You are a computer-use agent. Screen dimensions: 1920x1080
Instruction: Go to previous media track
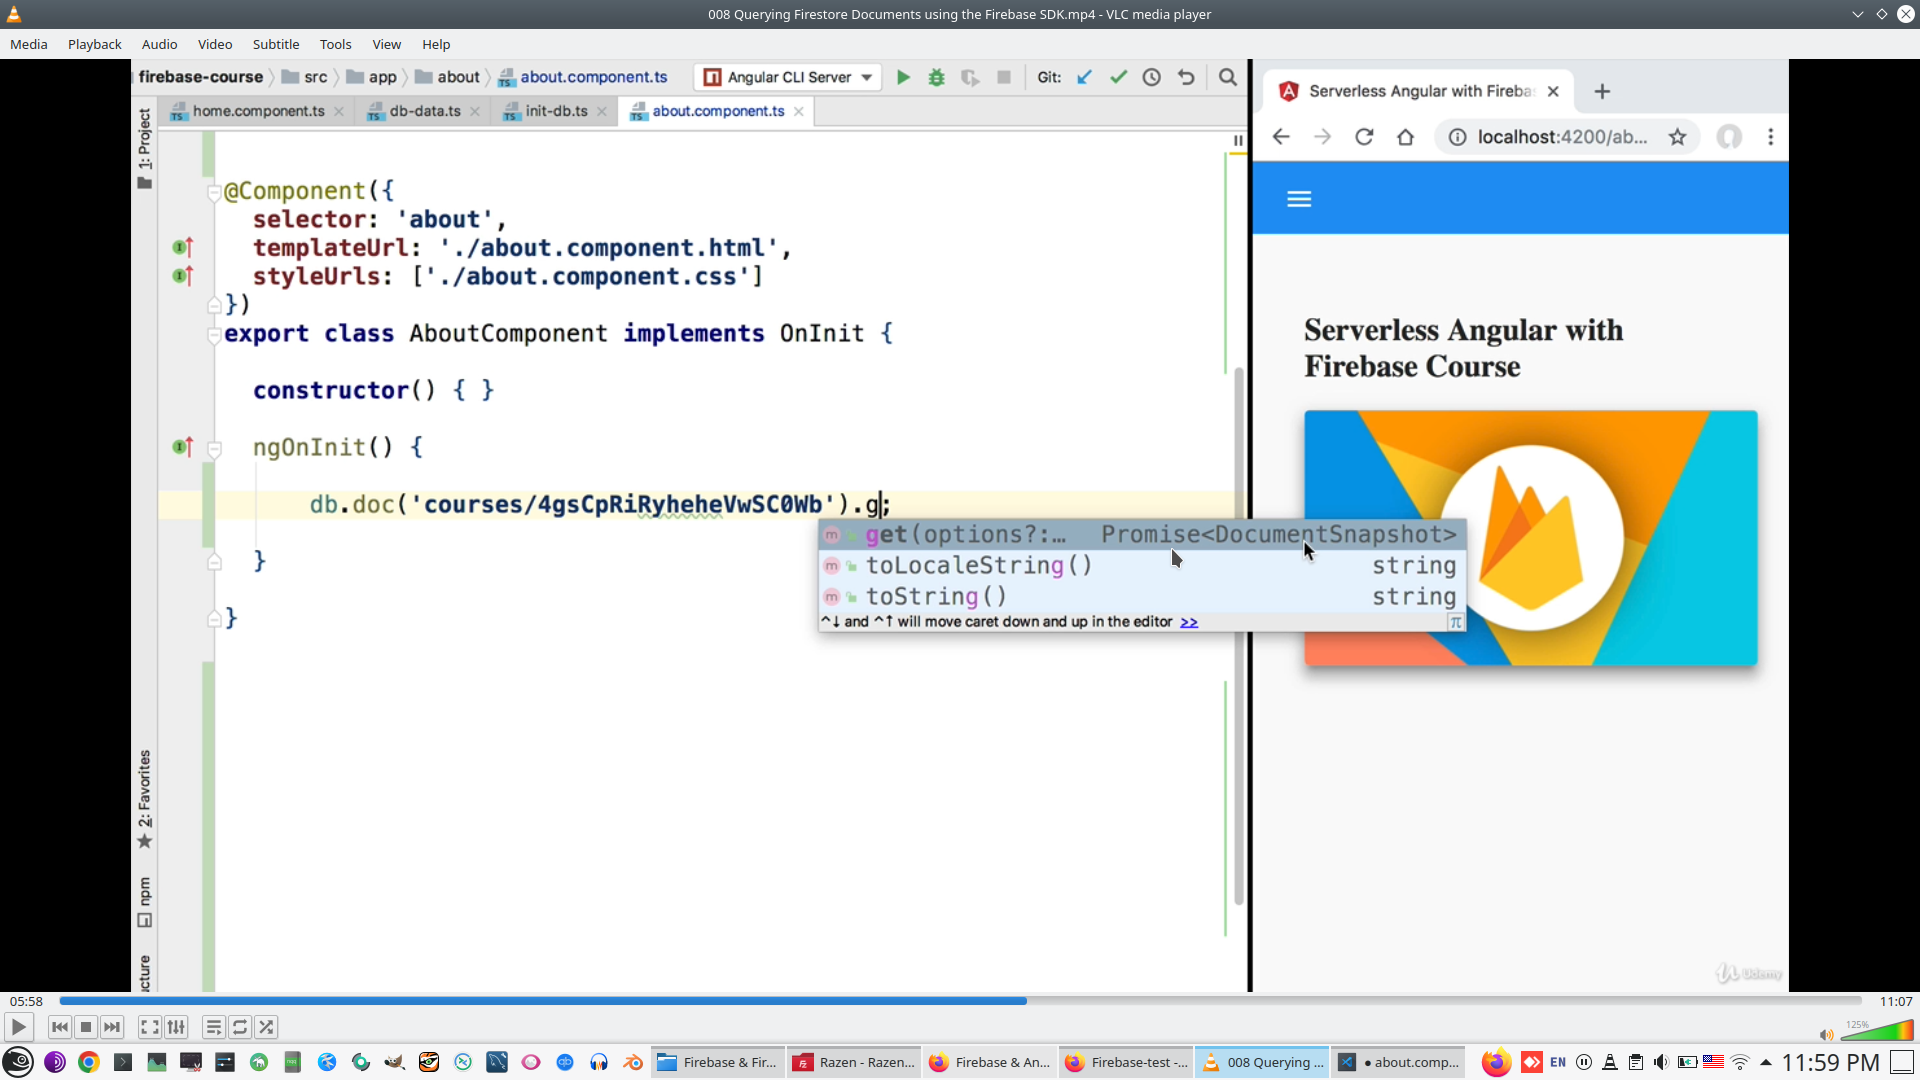(60, 1027)
